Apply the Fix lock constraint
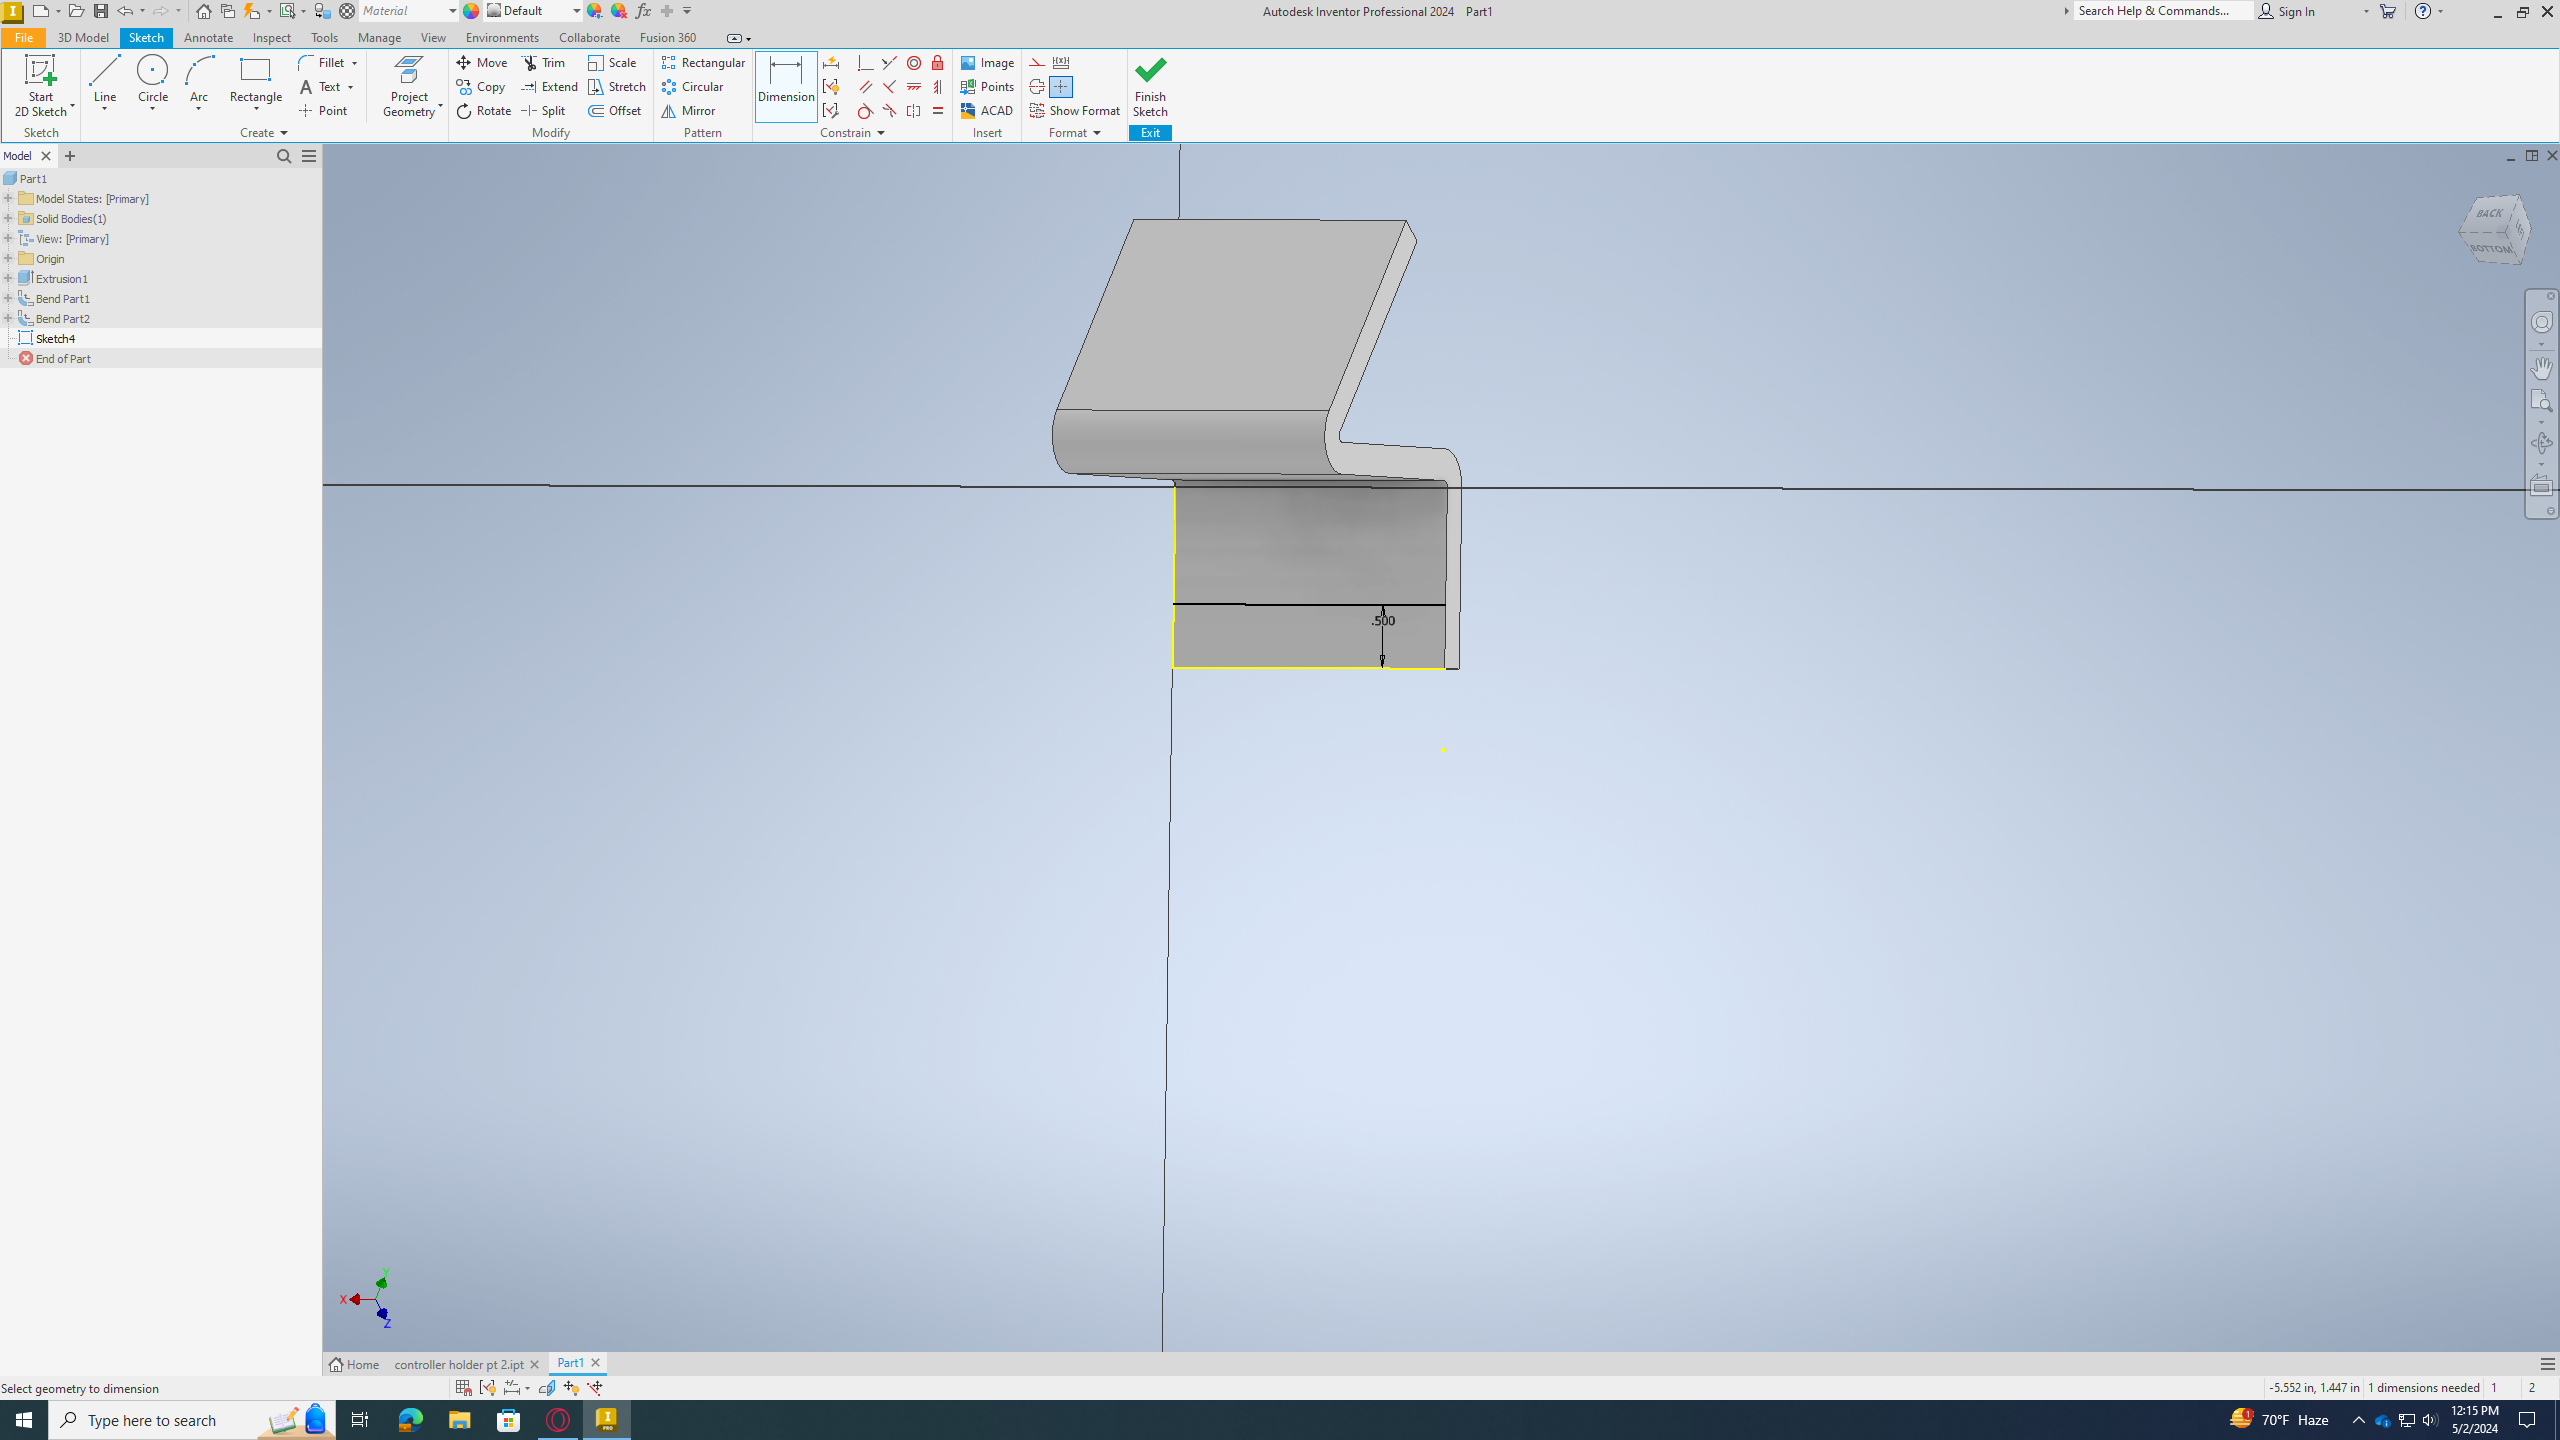 (938, 62)
